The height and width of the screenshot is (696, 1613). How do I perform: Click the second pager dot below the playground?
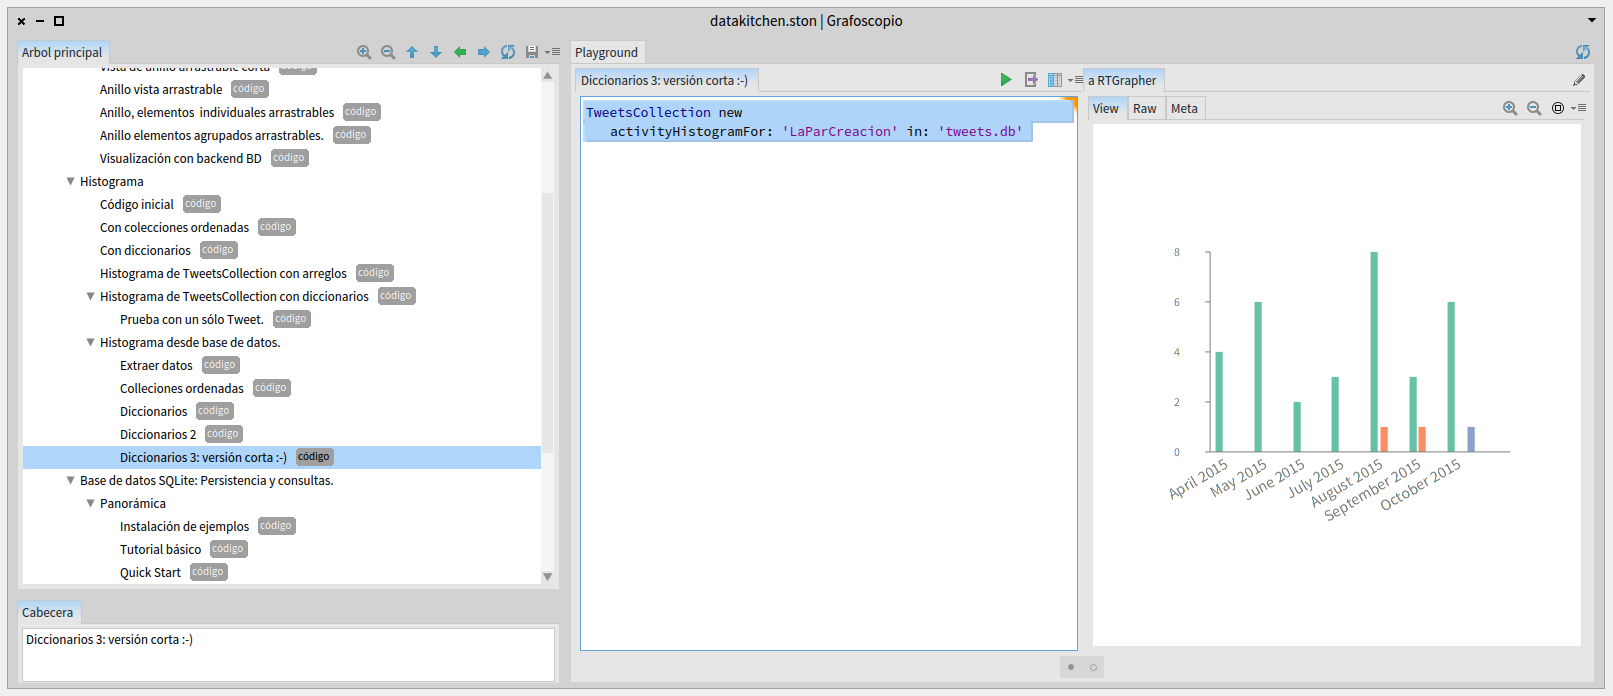tap(1093, 667)
